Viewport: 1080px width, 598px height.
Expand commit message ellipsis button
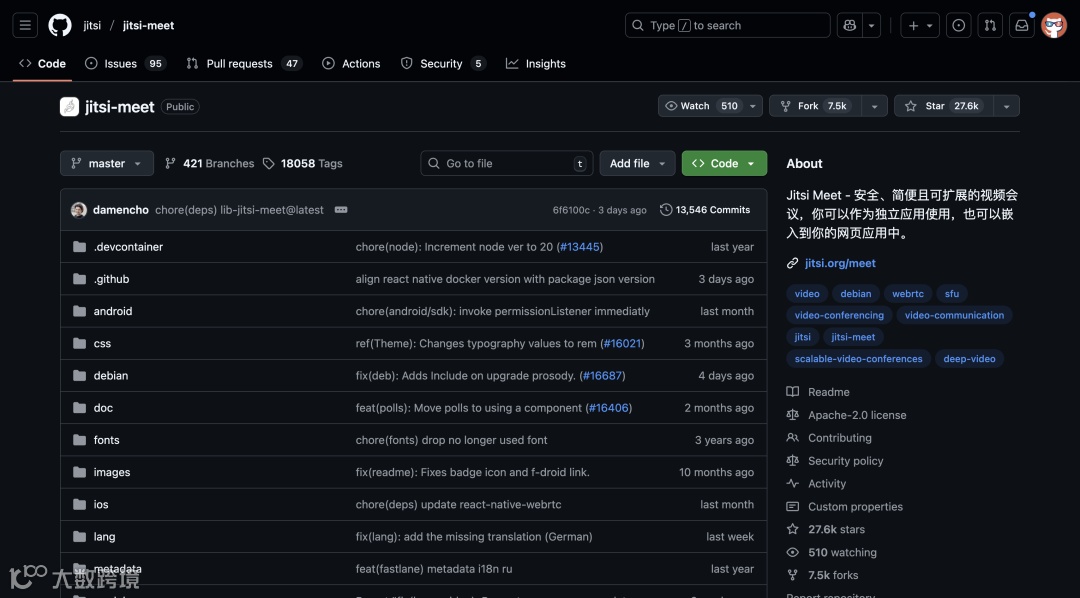[341, 210]
